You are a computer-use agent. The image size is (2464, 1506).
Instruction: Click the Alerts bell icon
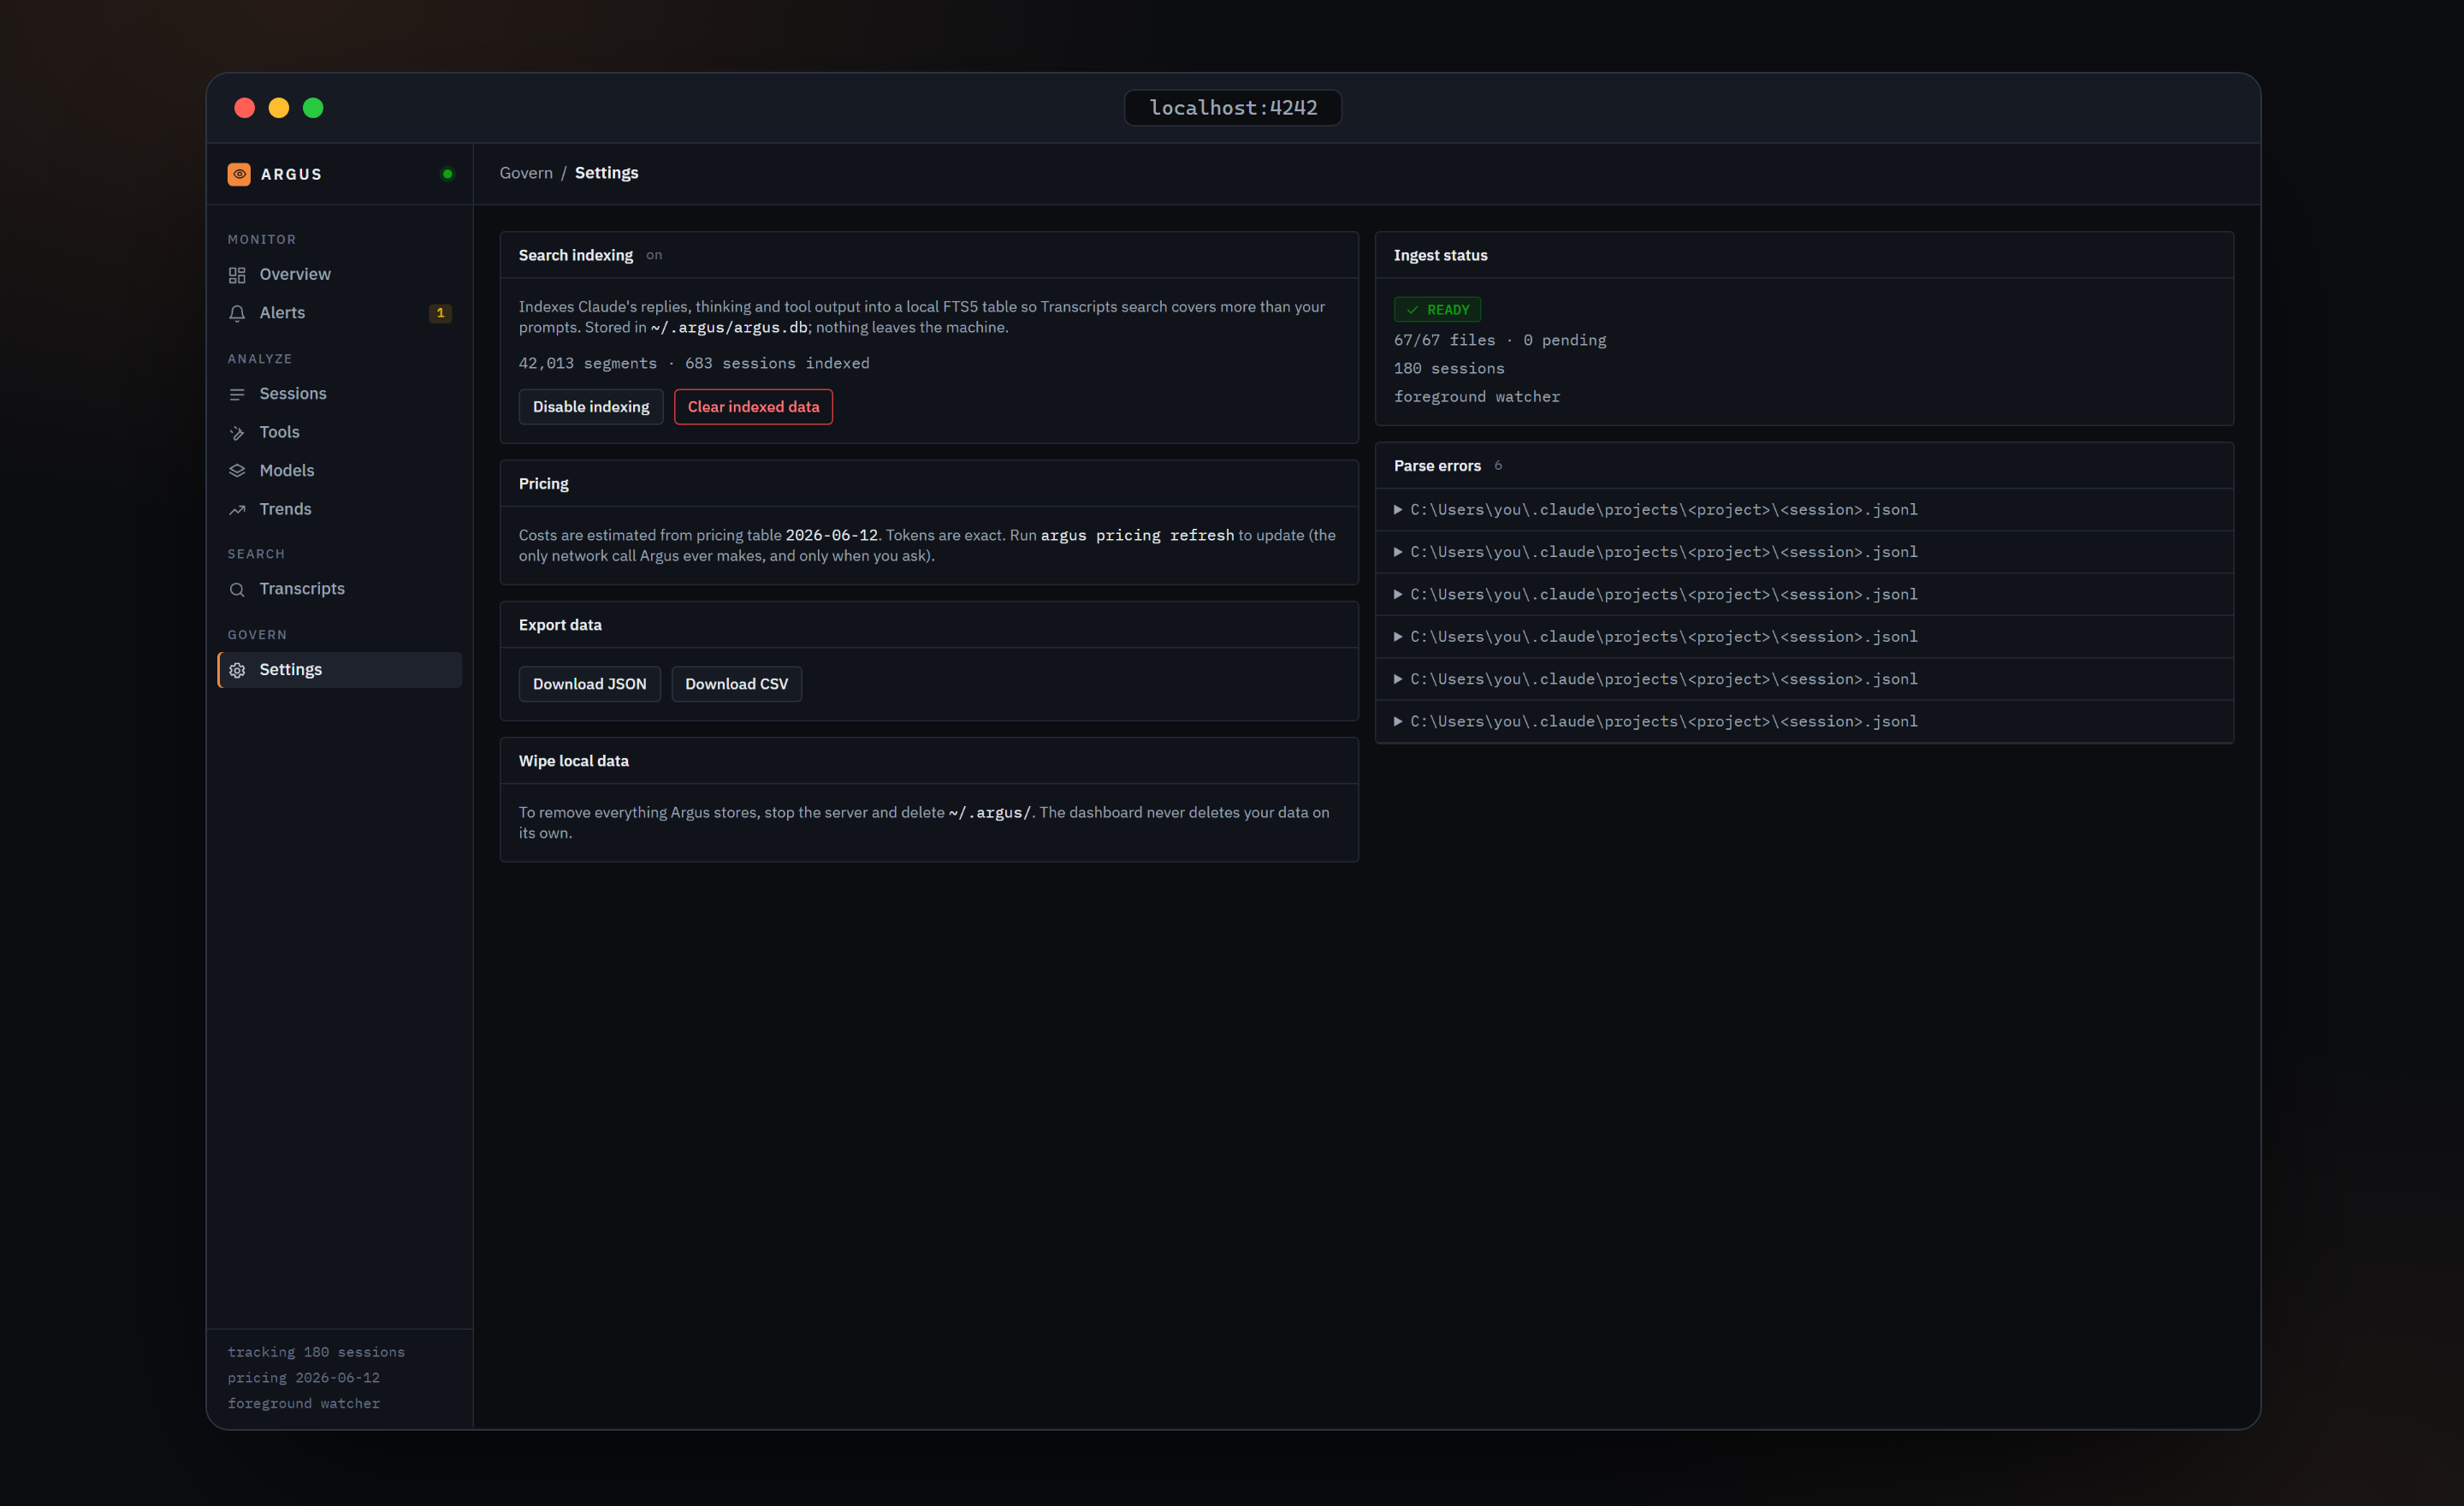[x=237, y=313]
